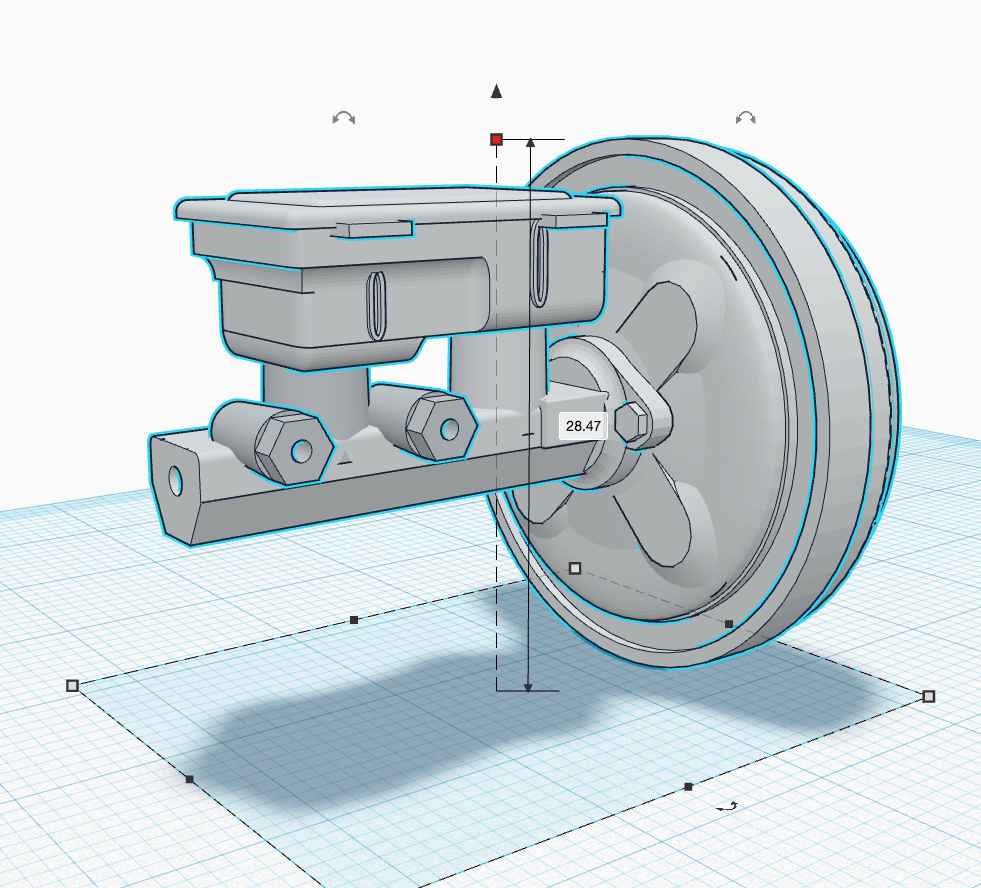981x888 pixels.
Task: Select the red square height handle
Action: 496,140
